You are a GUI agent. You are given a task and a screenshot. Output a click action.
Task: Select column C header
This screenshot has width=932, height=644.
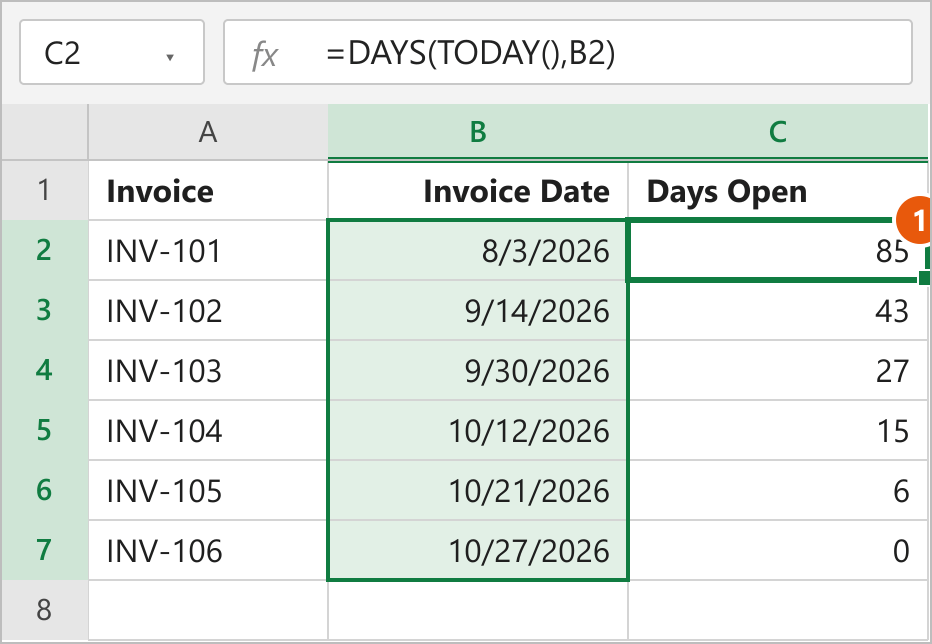pos(777,132)
